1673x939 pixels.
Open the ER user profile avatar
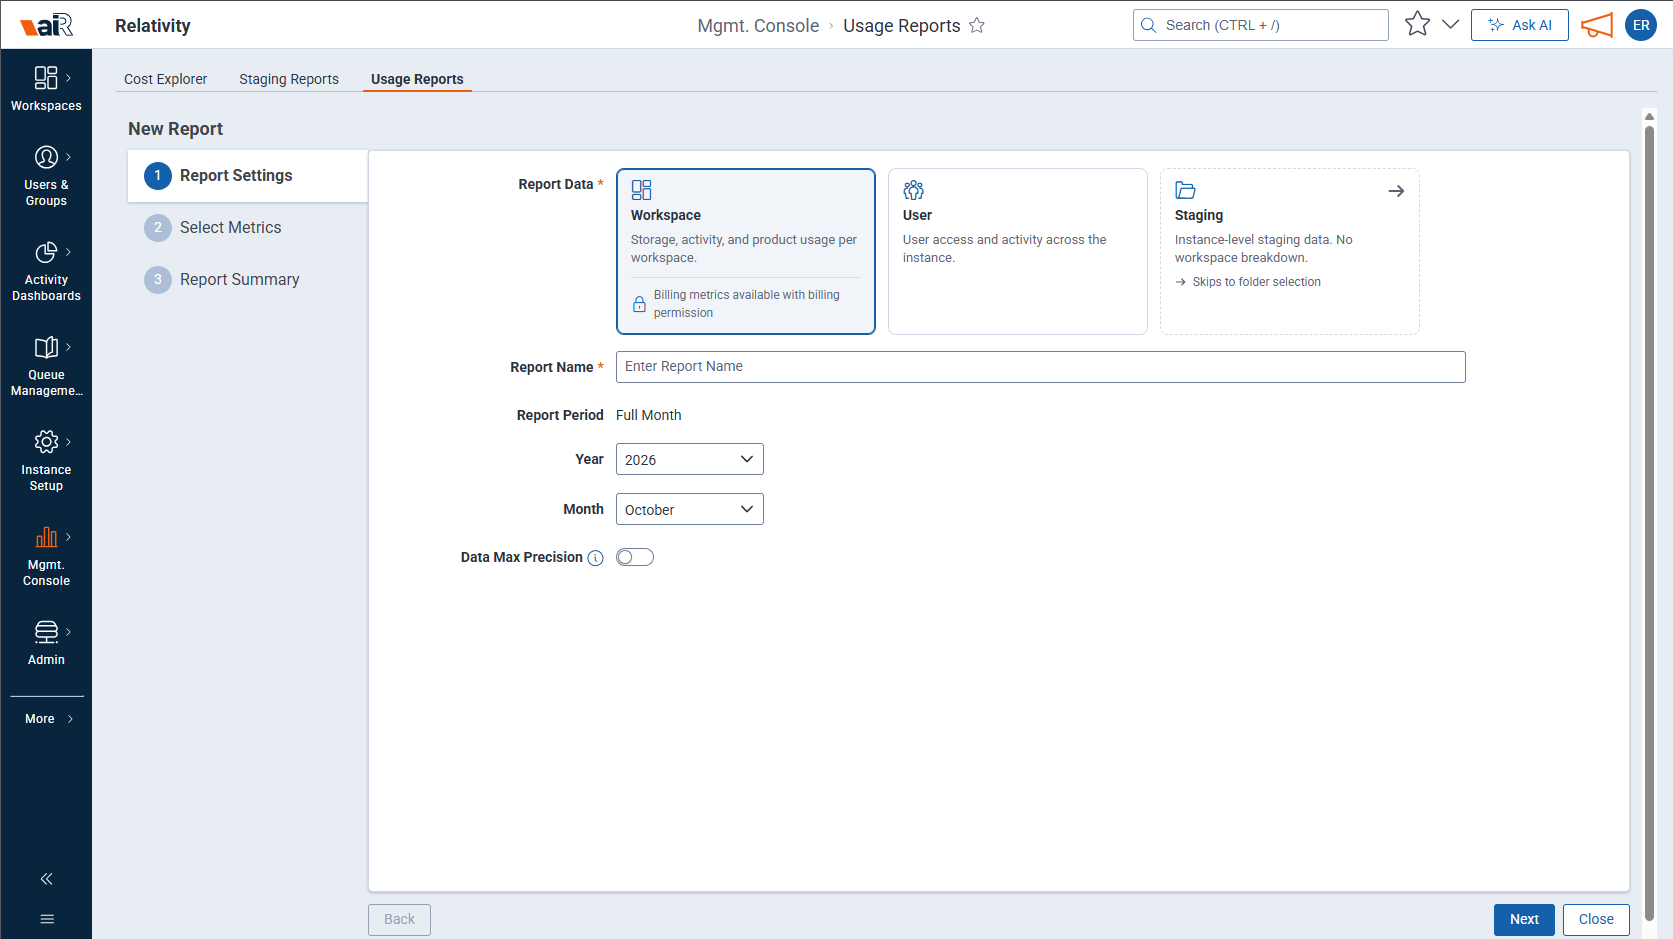pos(1641,25)
